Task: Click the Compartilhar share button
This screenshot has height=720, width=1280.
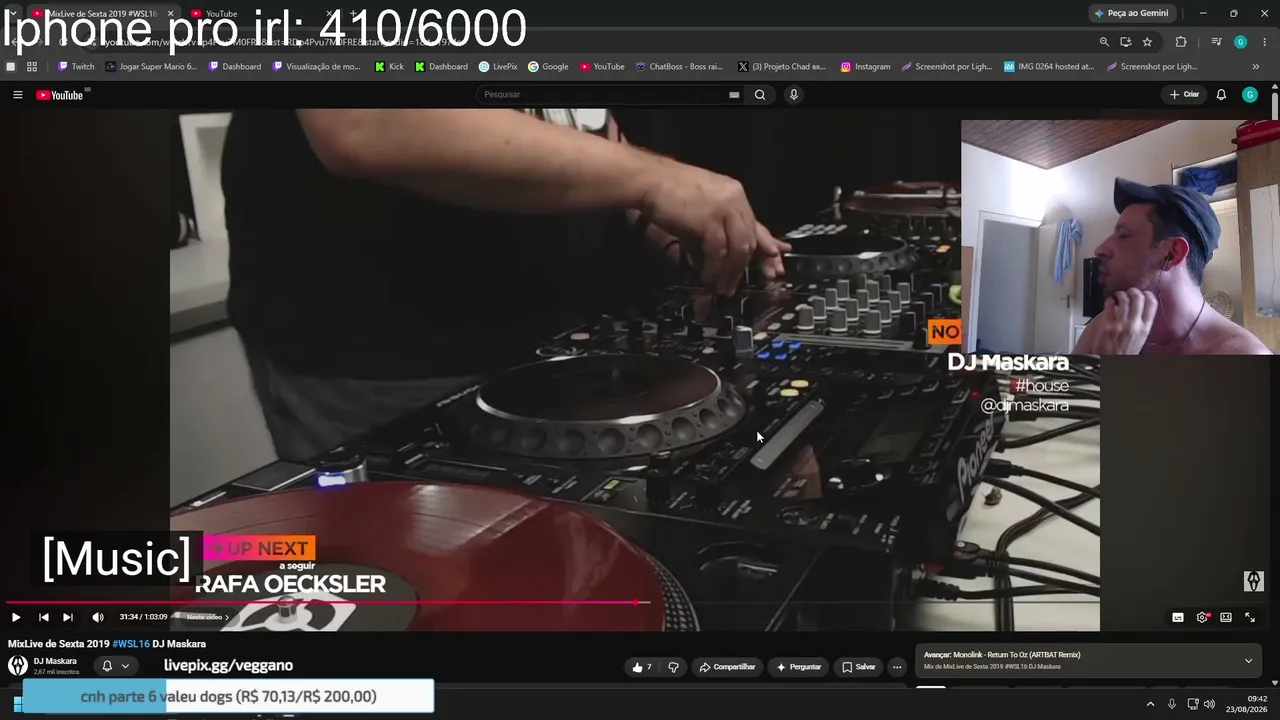Action: coord(727,667)
